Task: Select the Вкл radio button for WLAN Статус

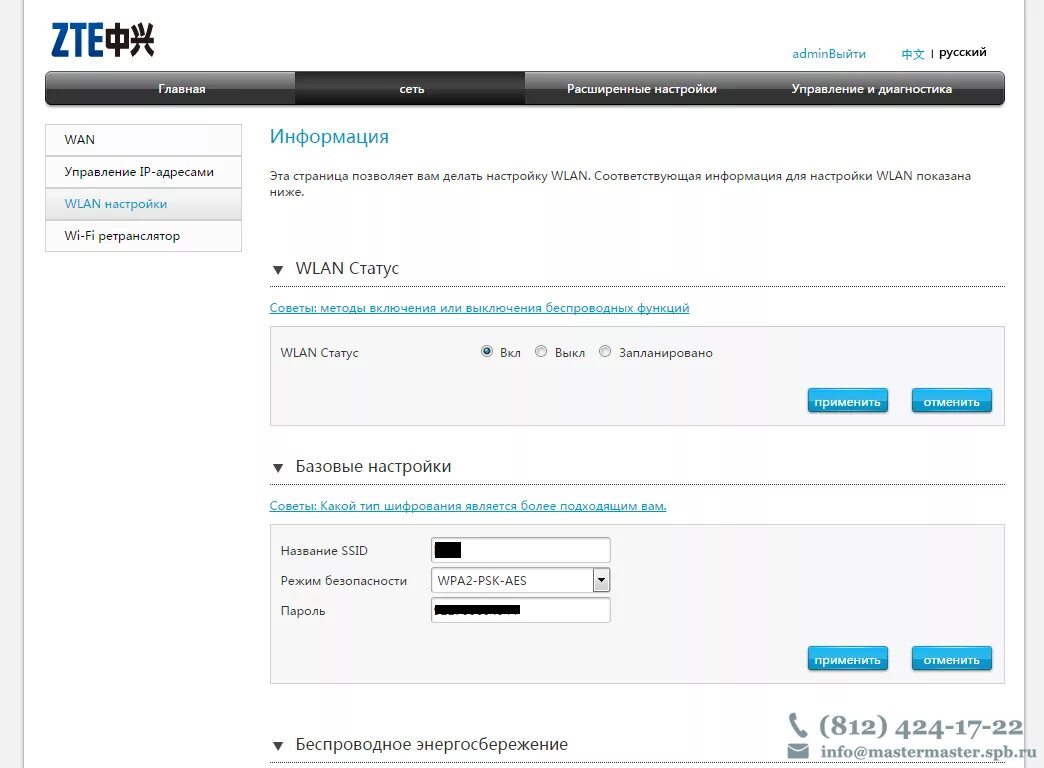Action: tap(487, 351)
